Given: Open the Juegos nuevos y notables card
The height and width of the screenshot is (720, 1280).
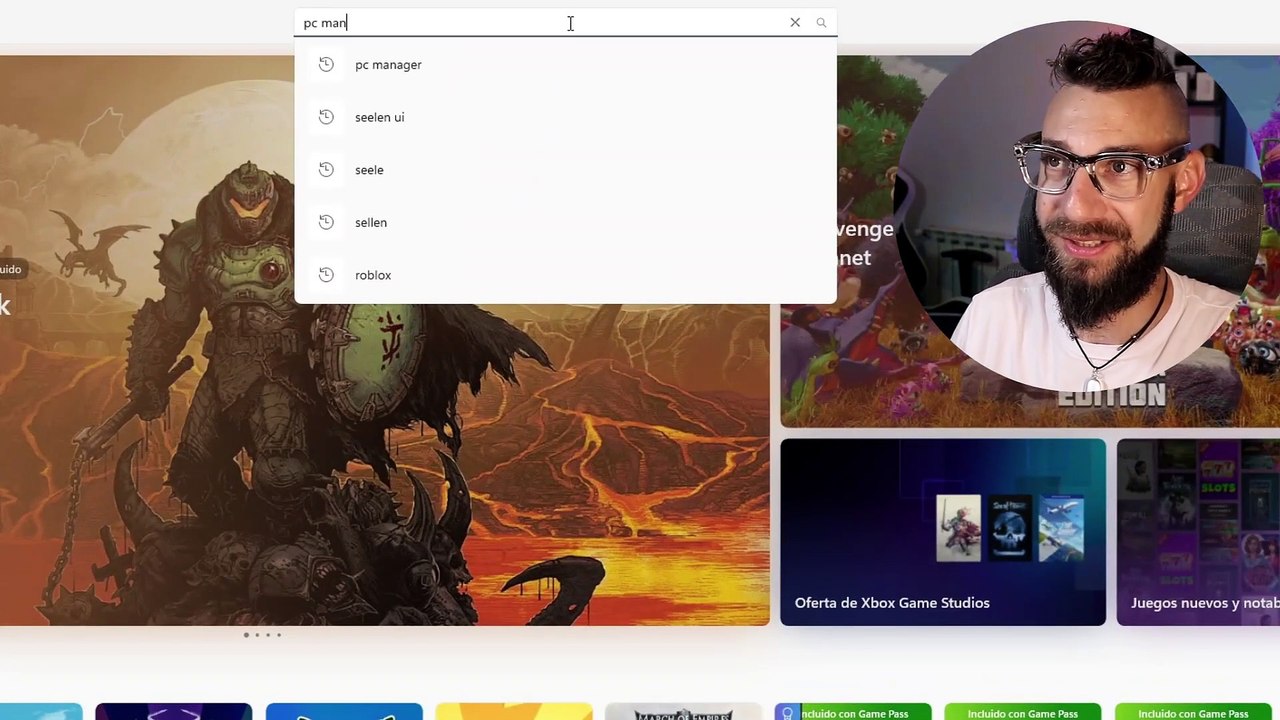Looking at the screenshot, I should 1198,532.
